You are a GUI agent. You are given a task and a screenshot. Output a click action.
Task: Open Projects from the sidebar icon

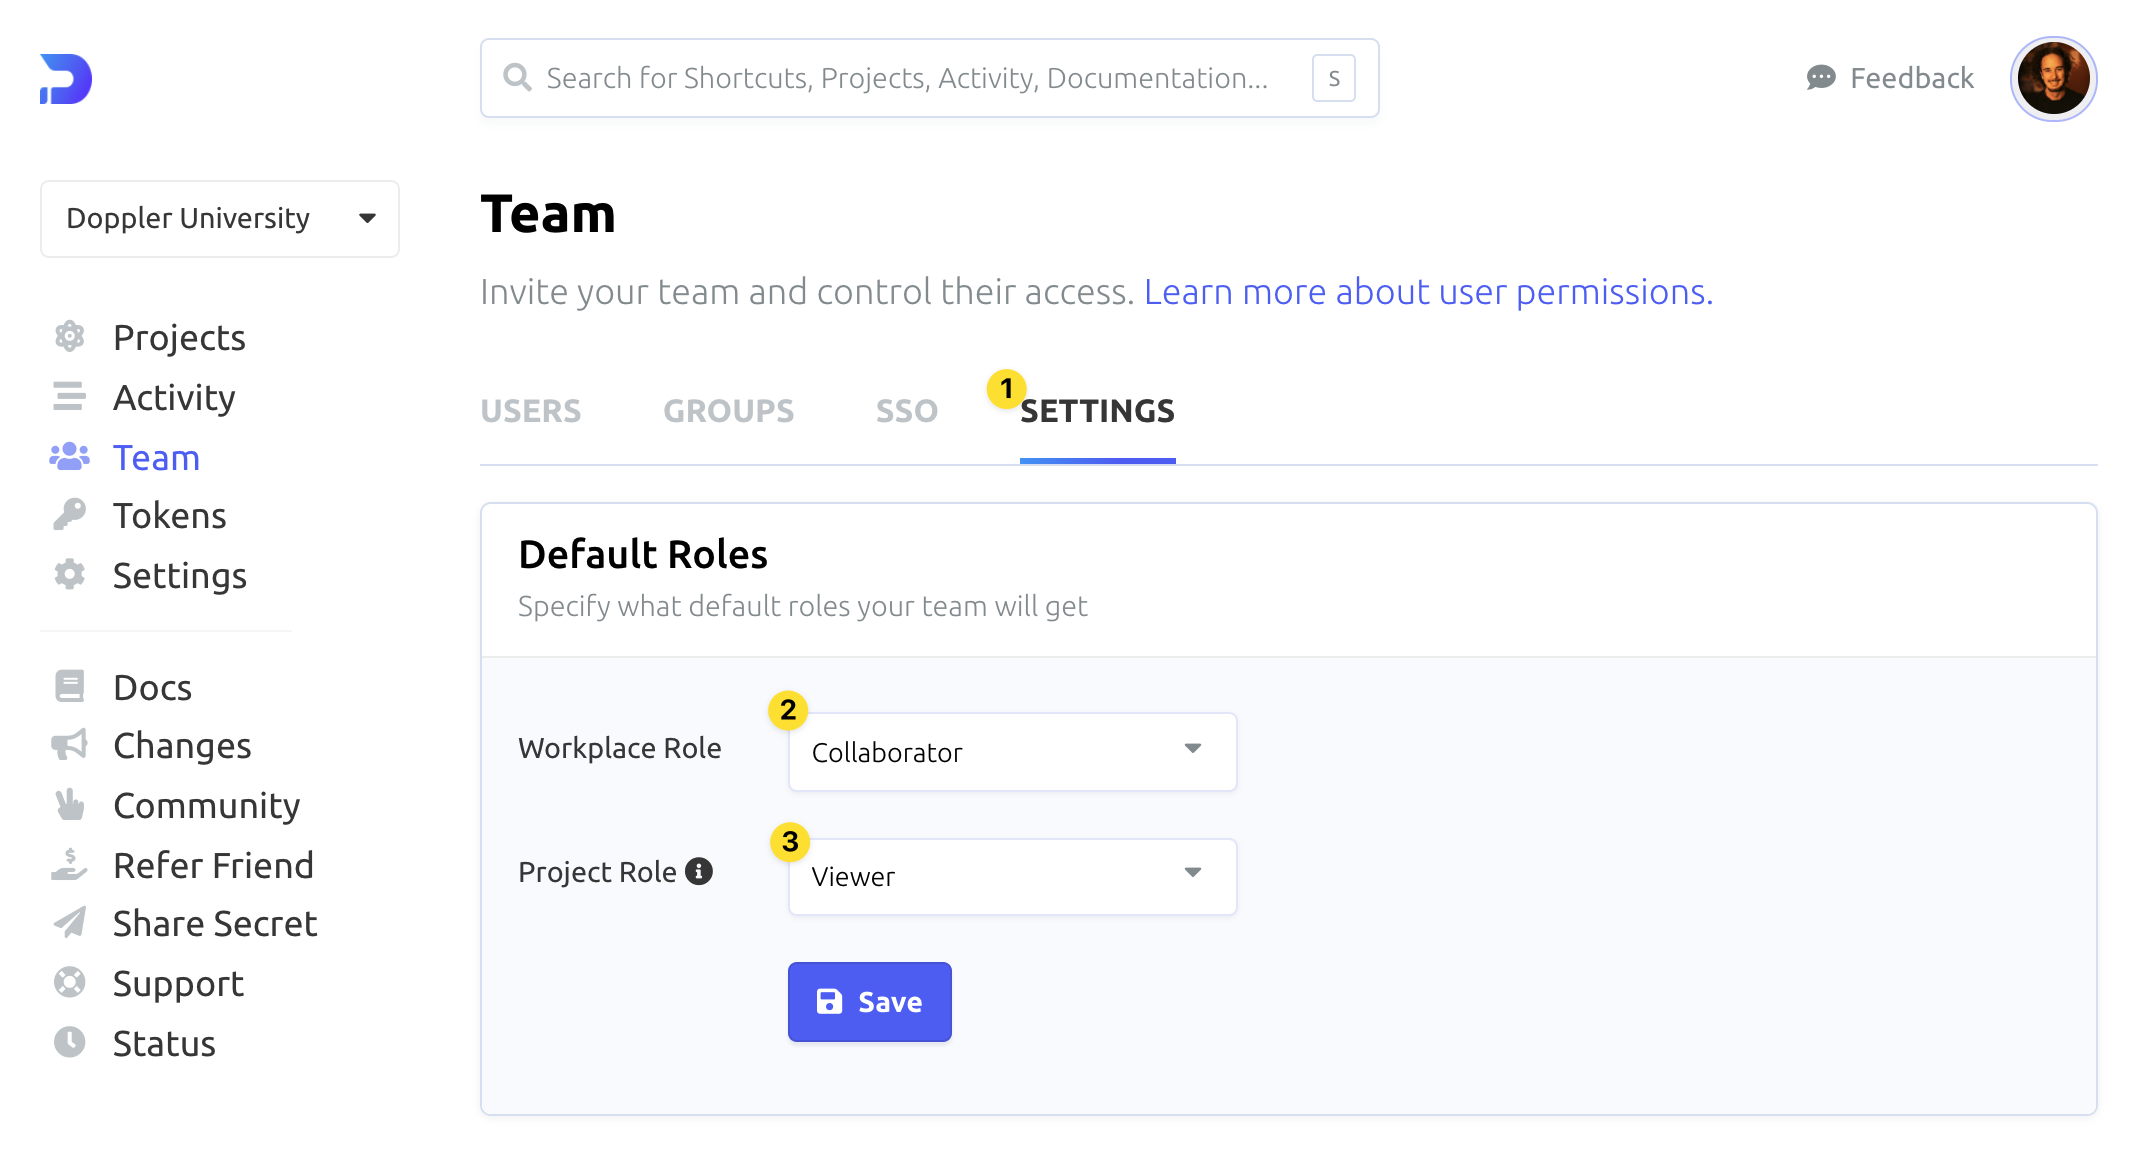69,337
